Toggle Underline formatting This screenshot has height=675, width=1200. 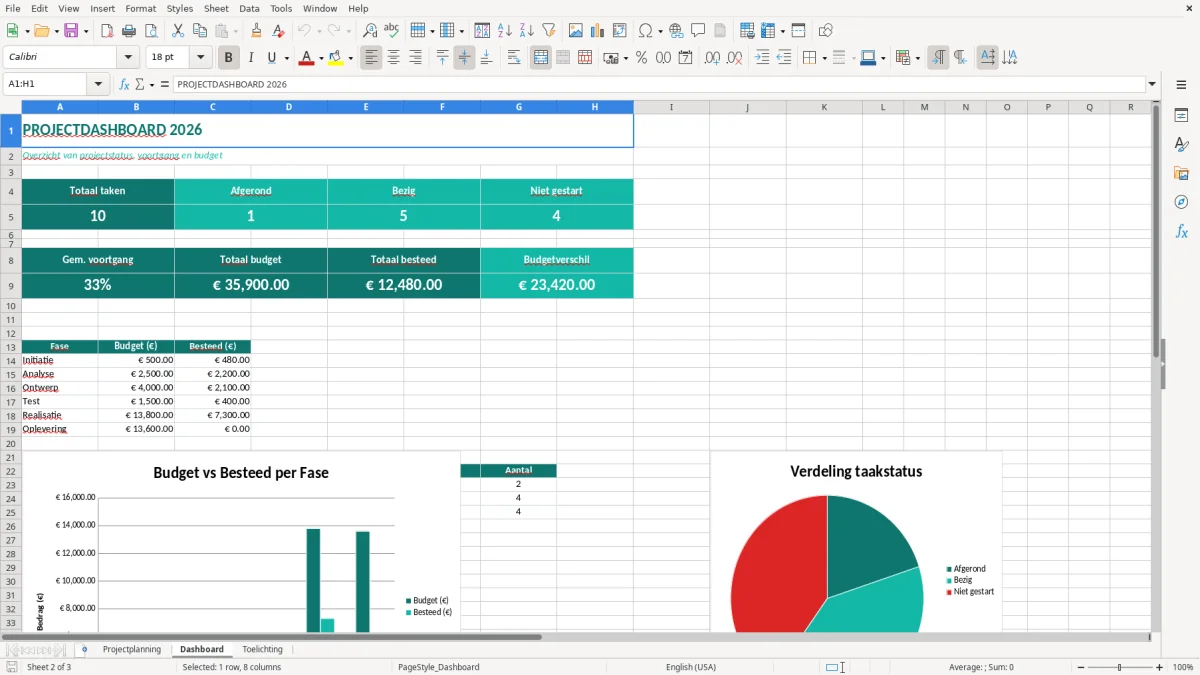coord(272,58)
